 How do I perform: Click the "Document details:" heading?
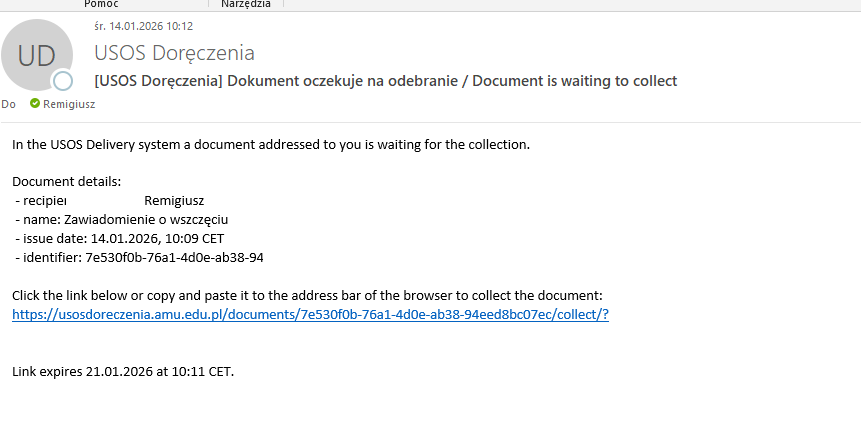(66, 181)
